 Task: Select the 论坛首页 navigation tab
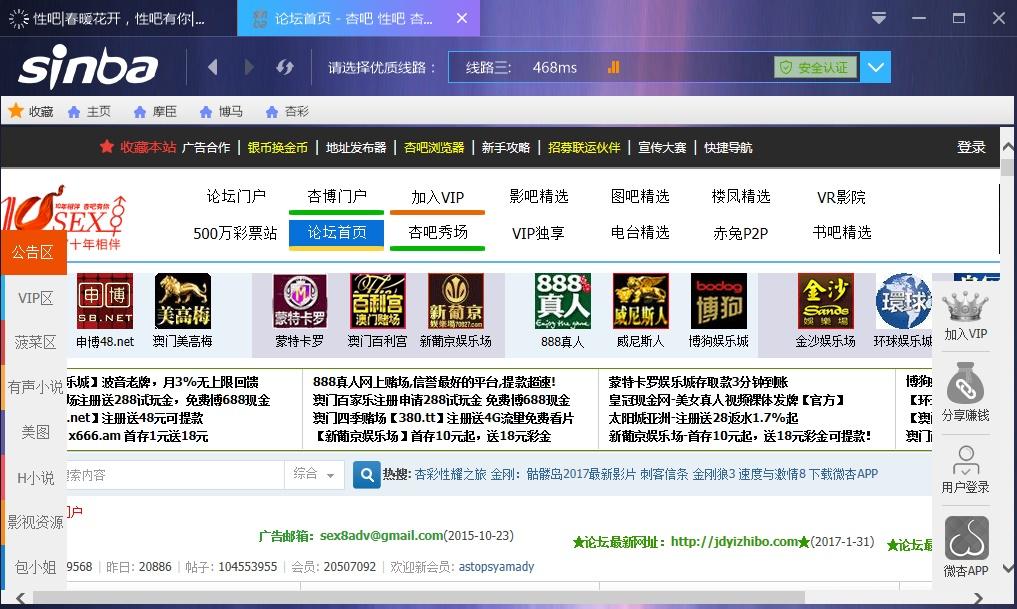tap(337, 233)
